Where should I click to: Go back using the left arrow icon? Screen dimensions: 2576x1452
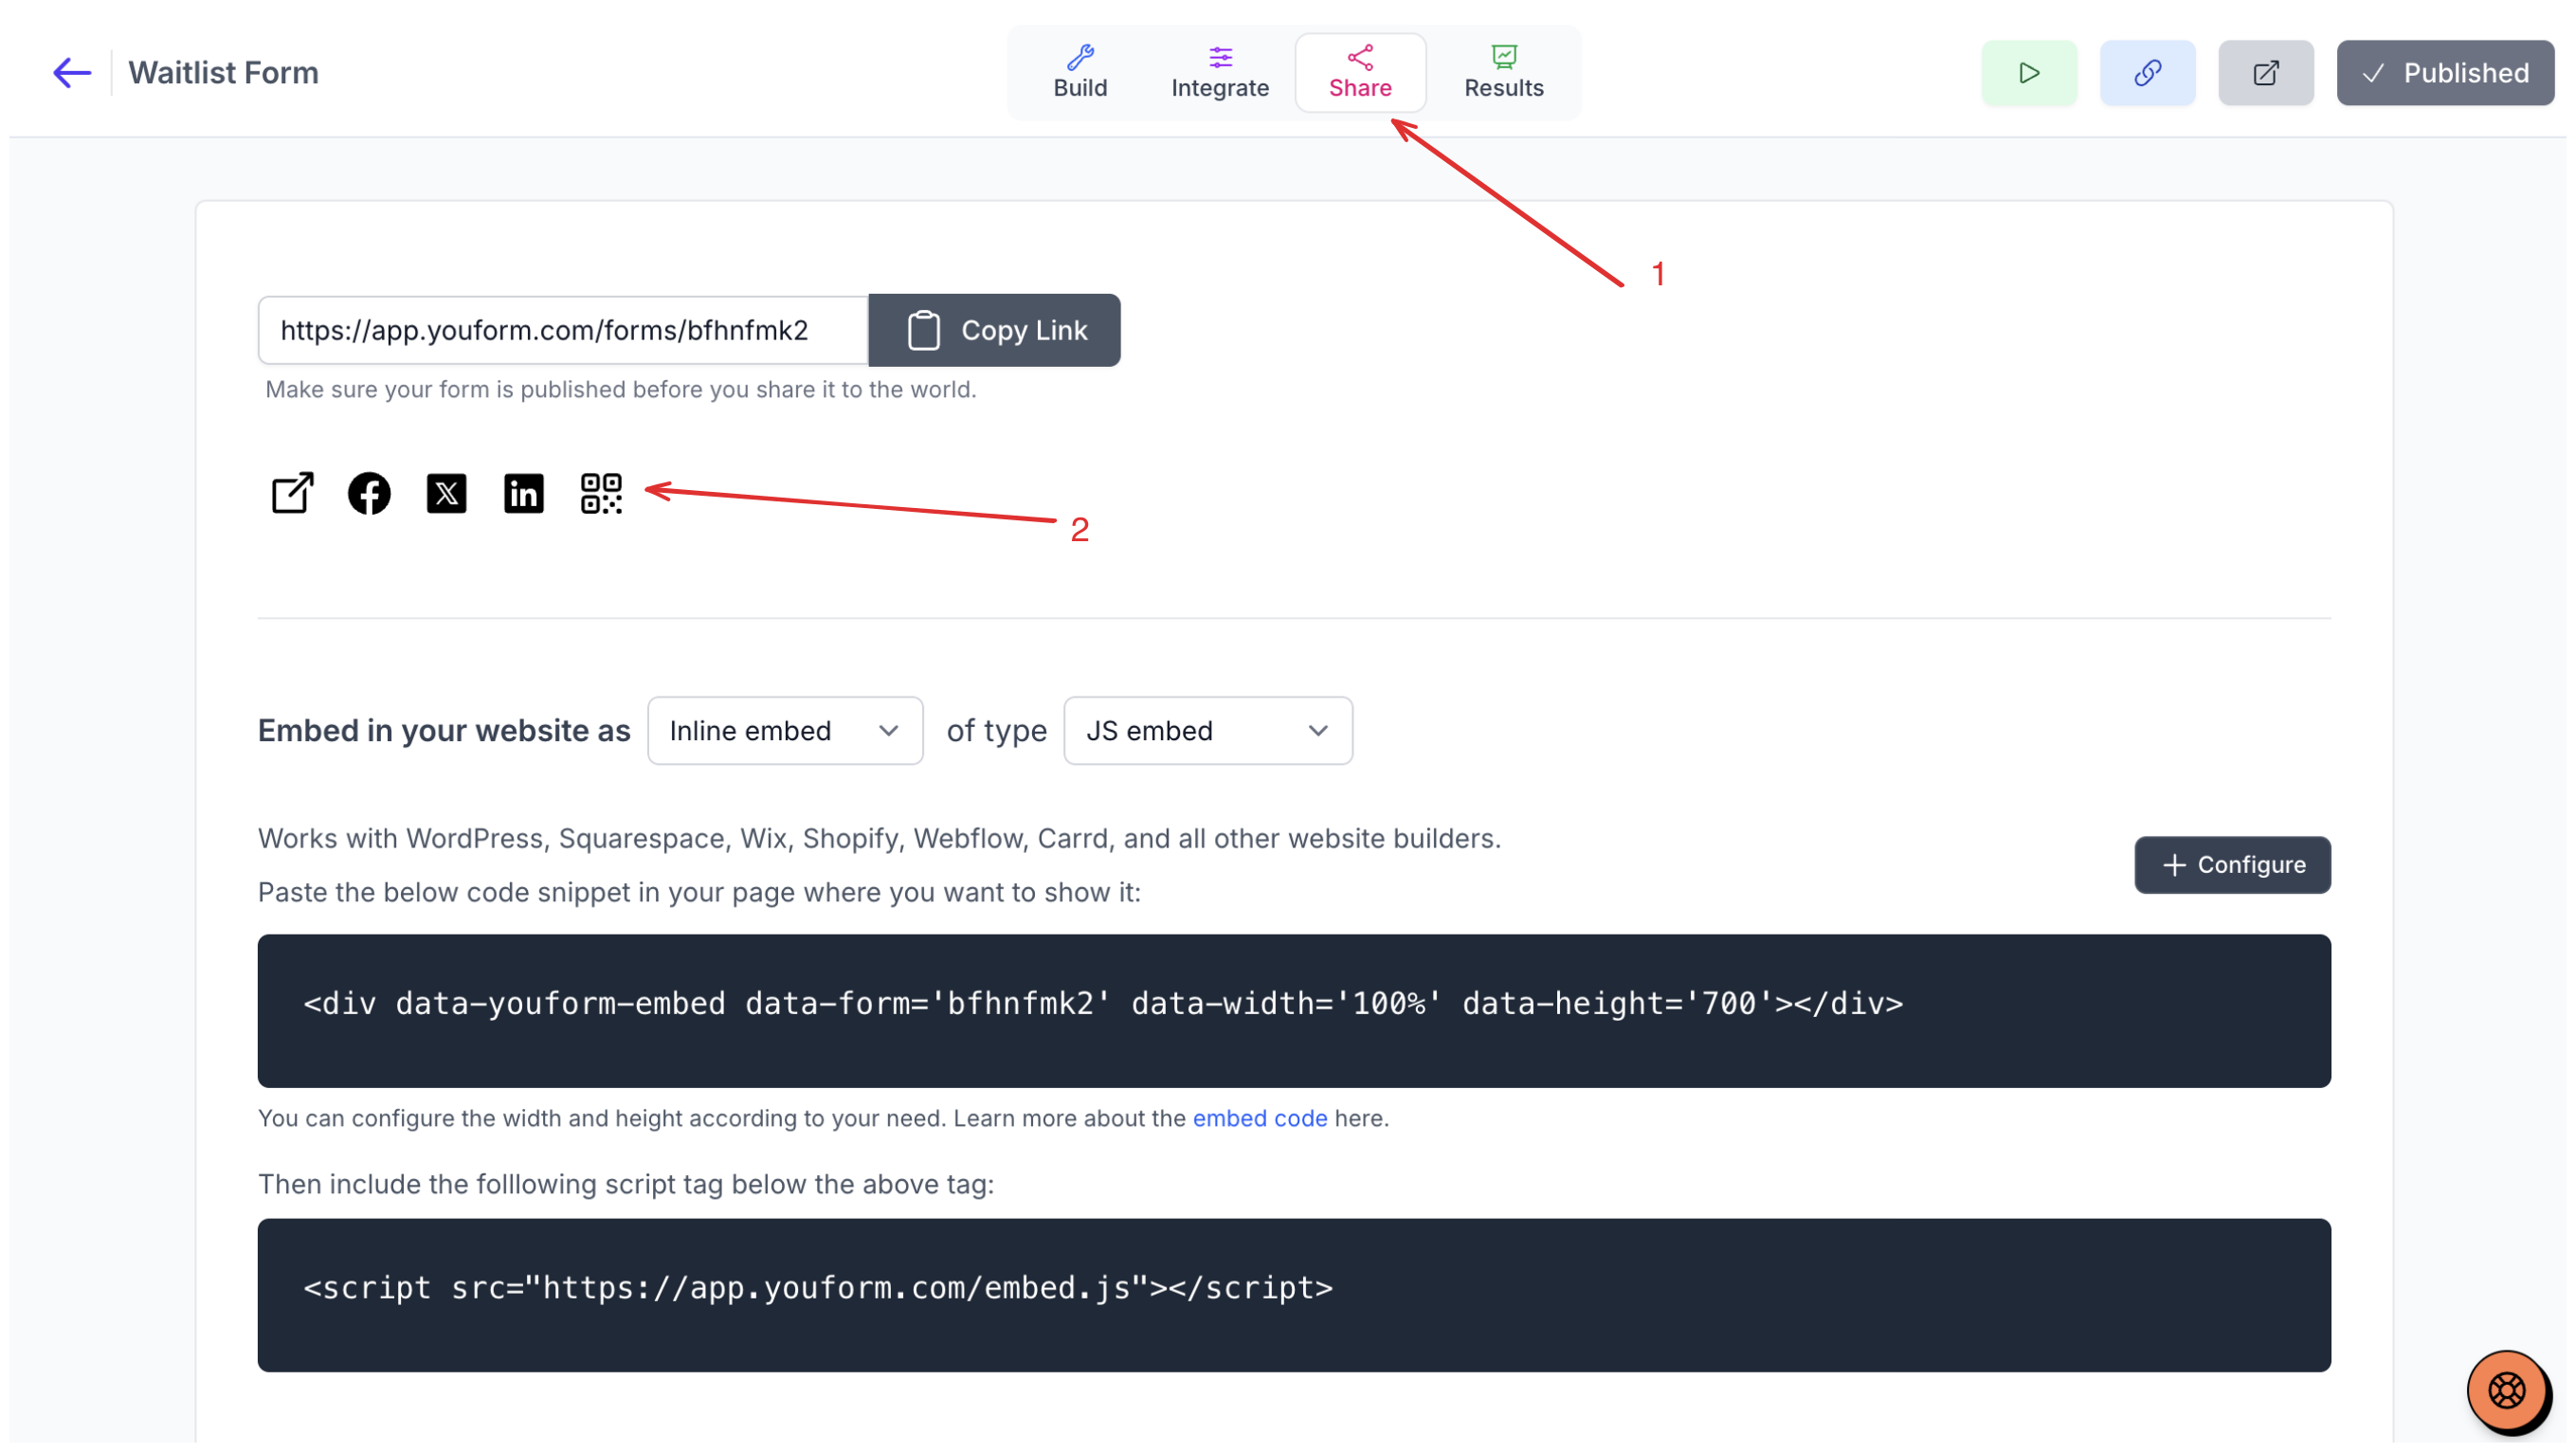click(x=72, y=73)
